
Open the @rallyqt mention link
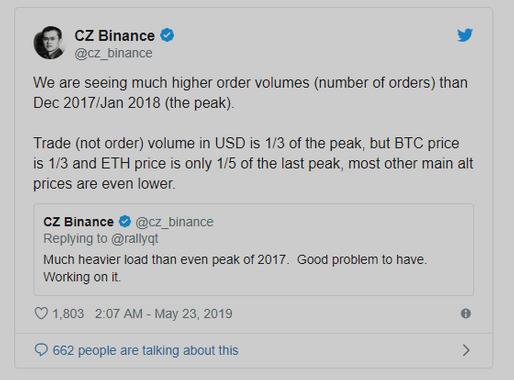(135, 239)
